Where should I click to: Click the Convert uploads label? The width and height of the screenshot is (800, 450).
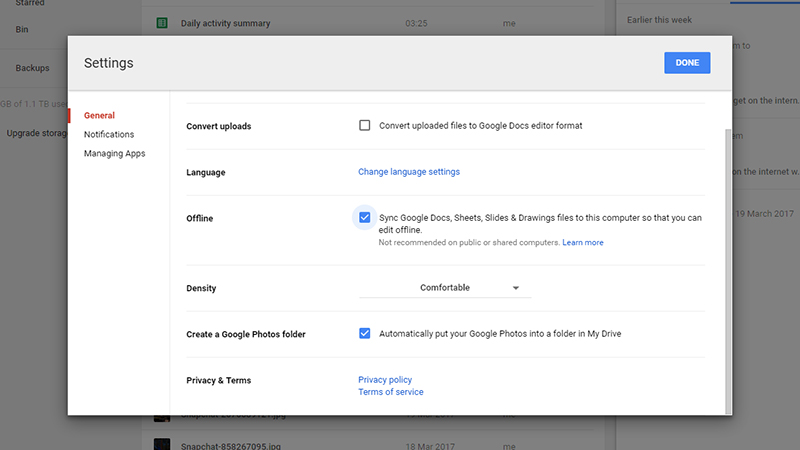[218, 126]
